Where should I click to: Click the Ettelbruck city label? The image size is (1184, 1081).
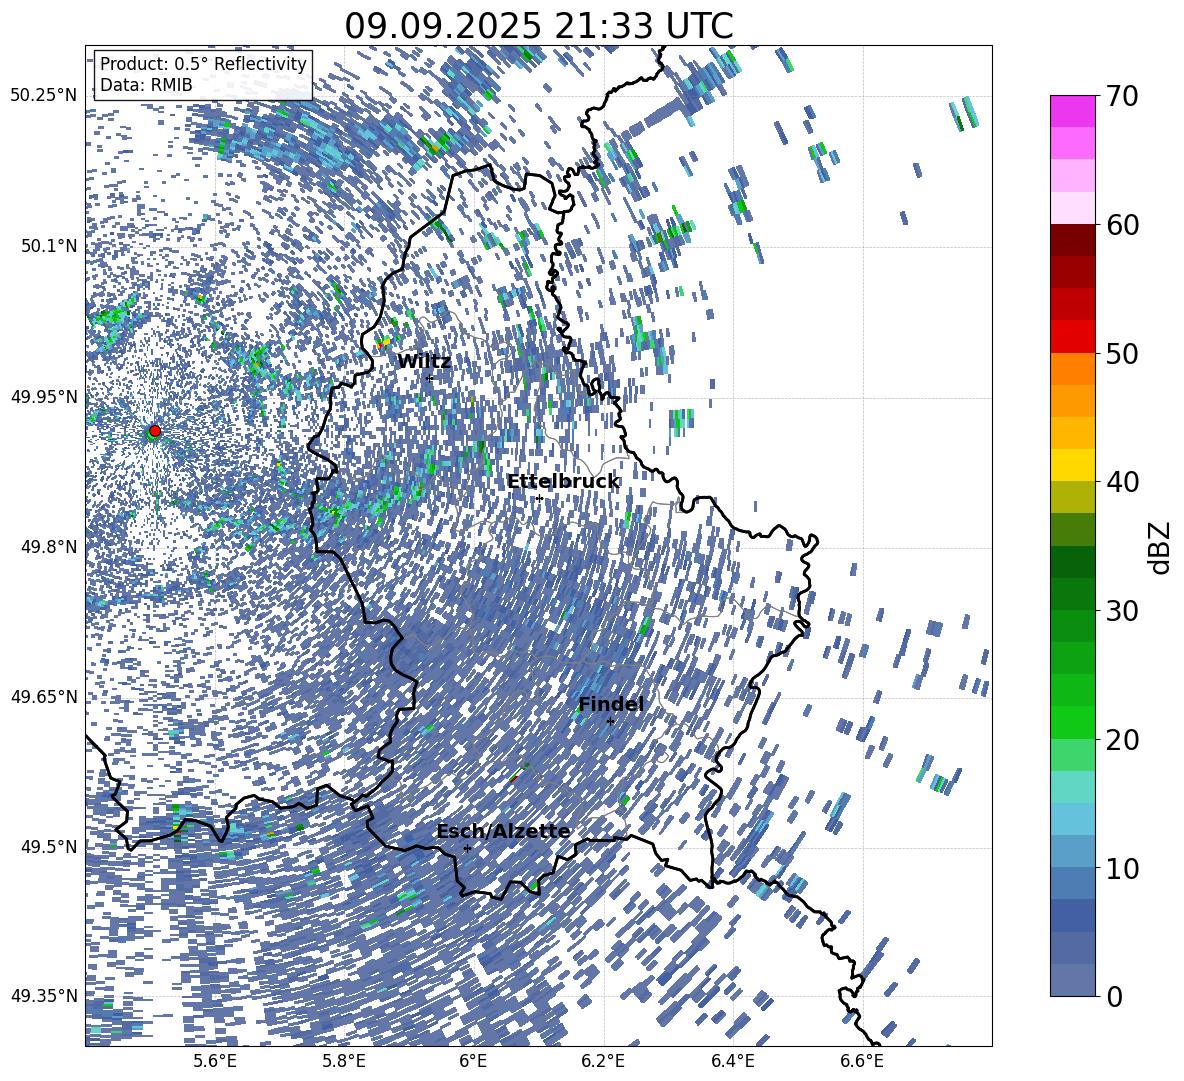[563, 482]
